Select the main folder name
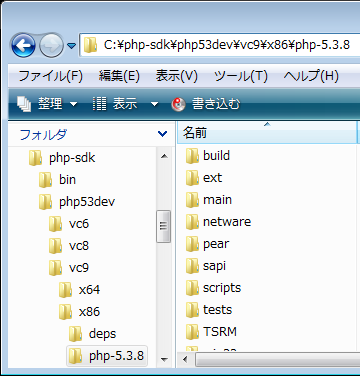This screenshot has height=376, width=360. coord(218,200)
